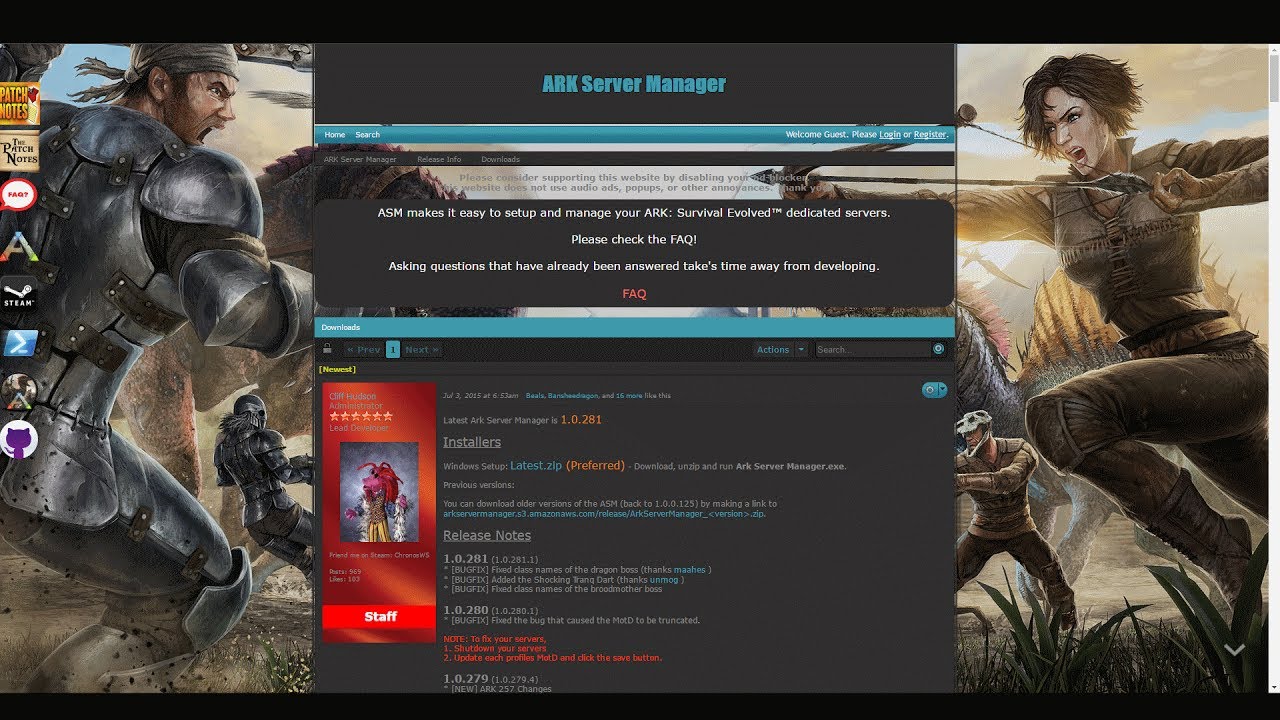
Task: Open the Actions dropdown arrow
Action: (801, 350)
